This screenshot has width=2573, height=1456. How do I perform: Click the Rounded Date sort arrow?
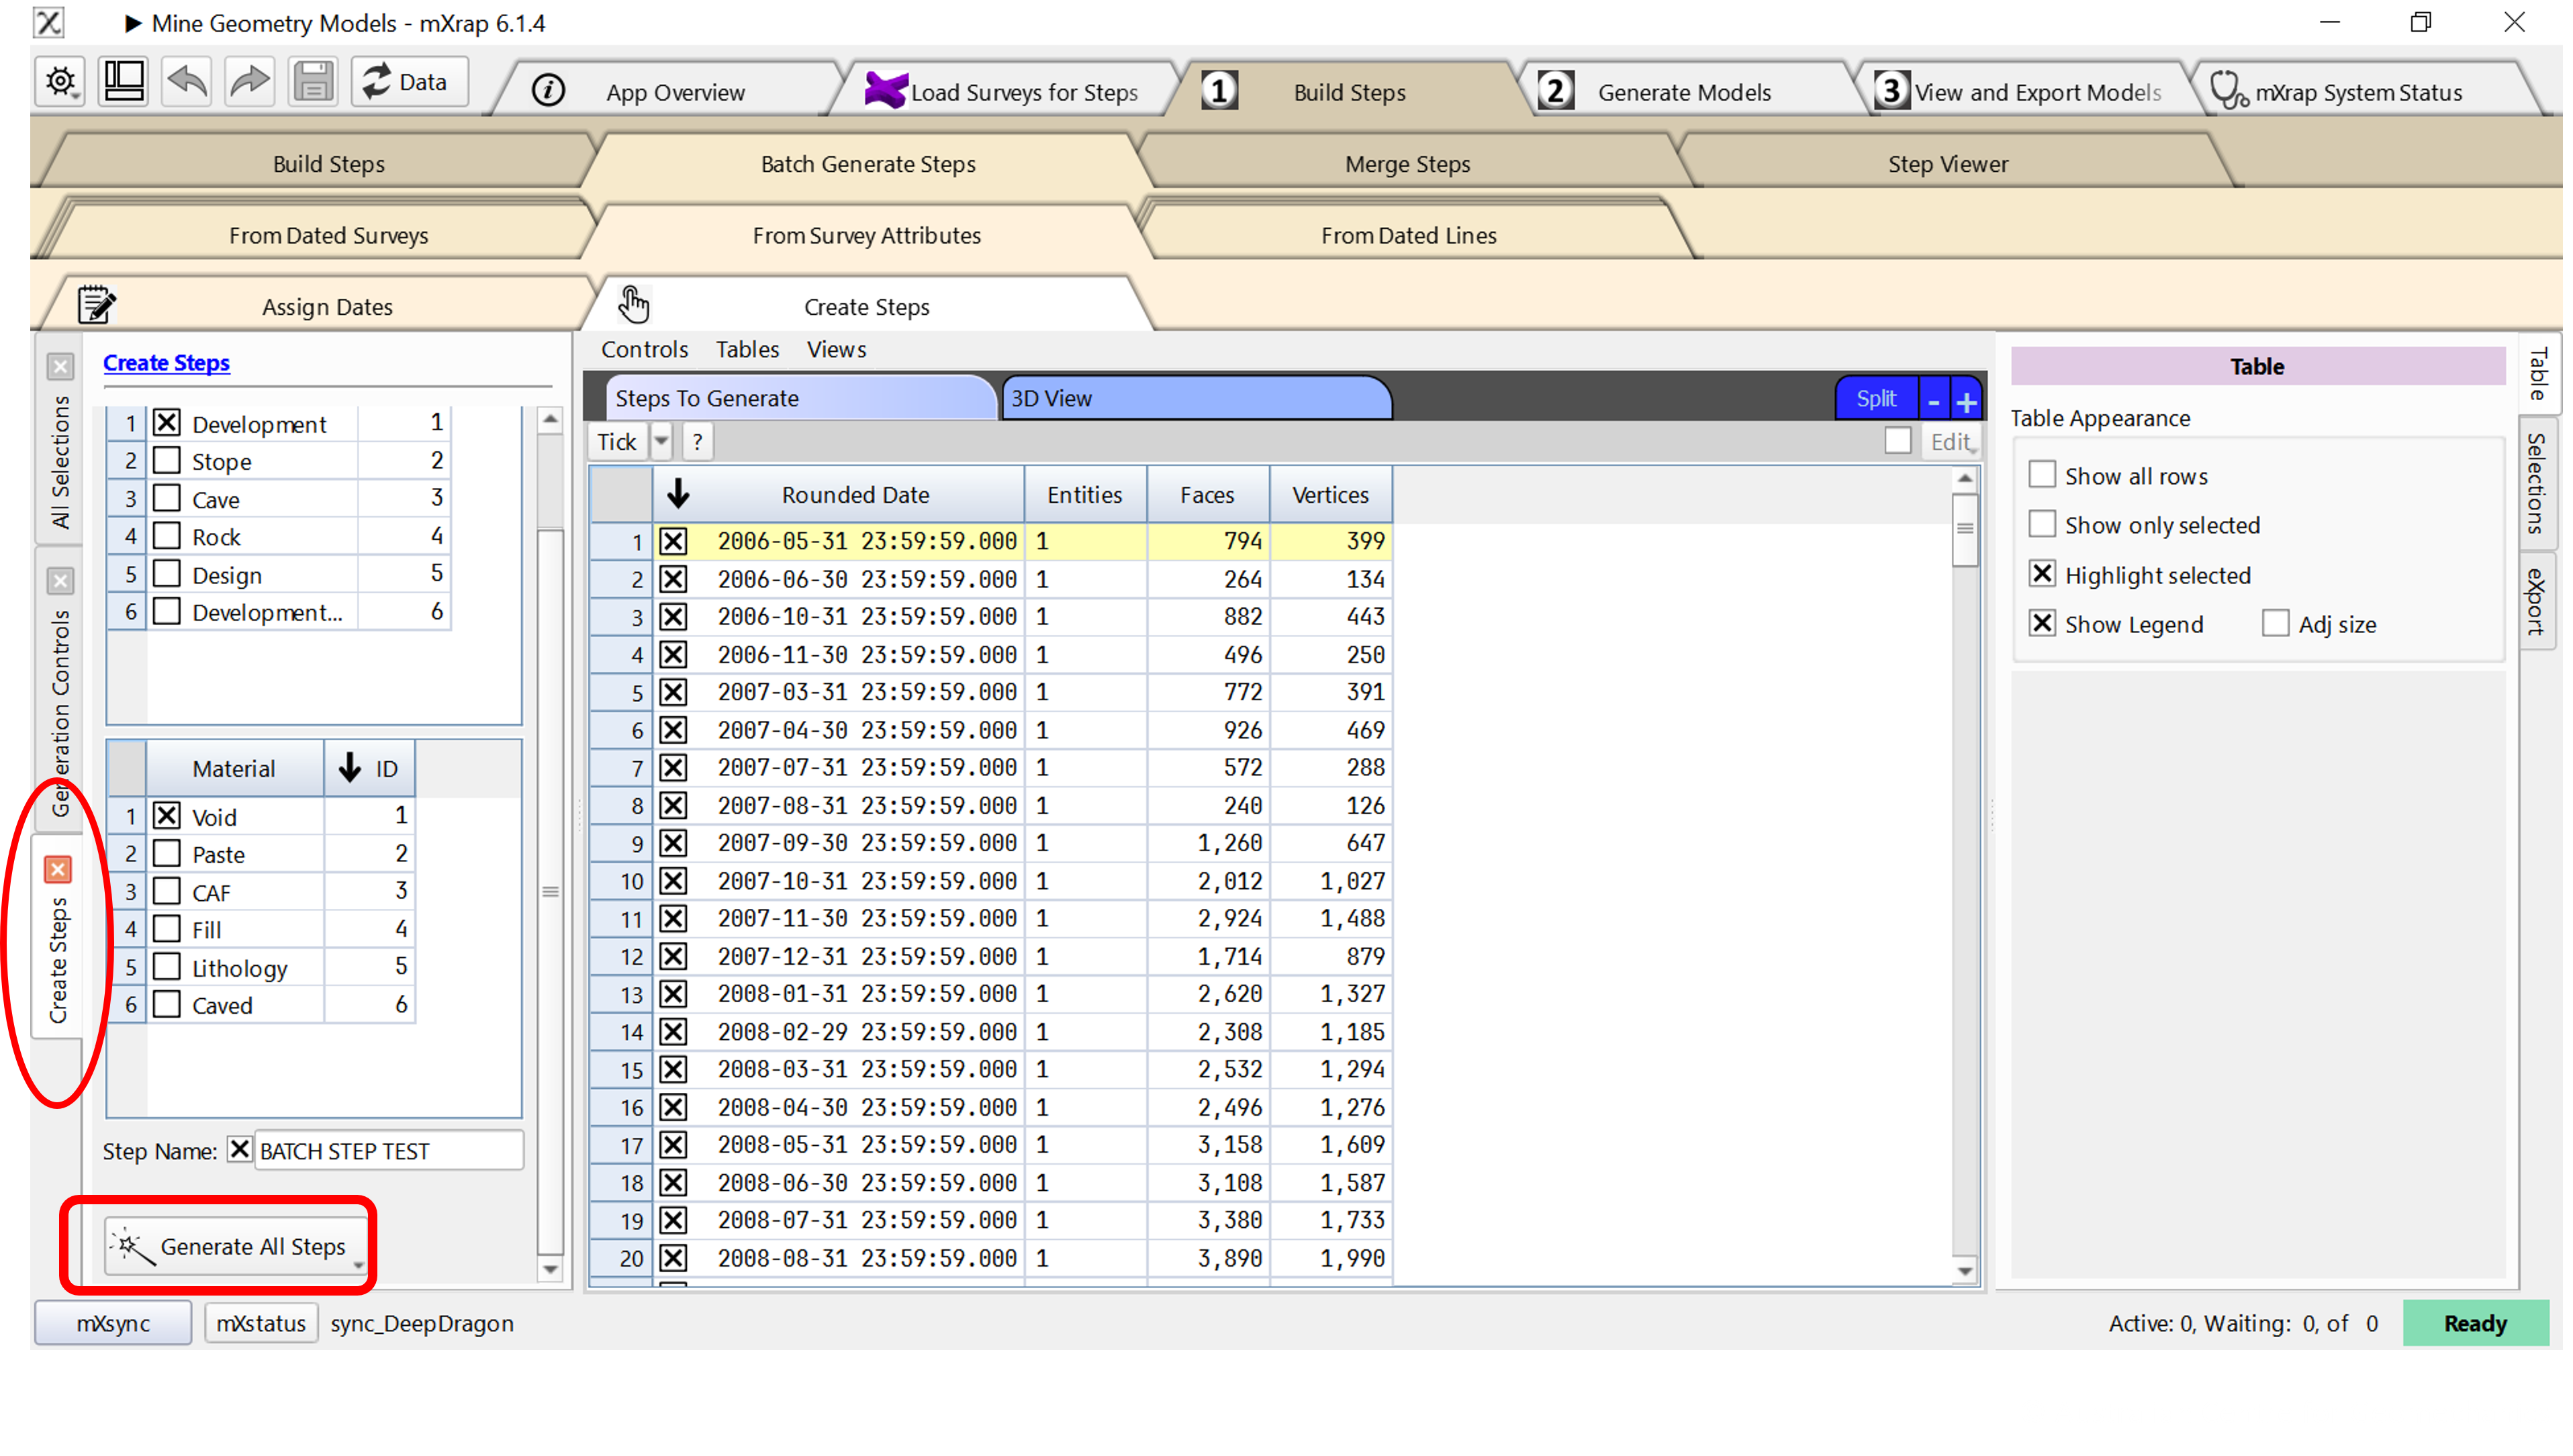[x=678, y=494]
